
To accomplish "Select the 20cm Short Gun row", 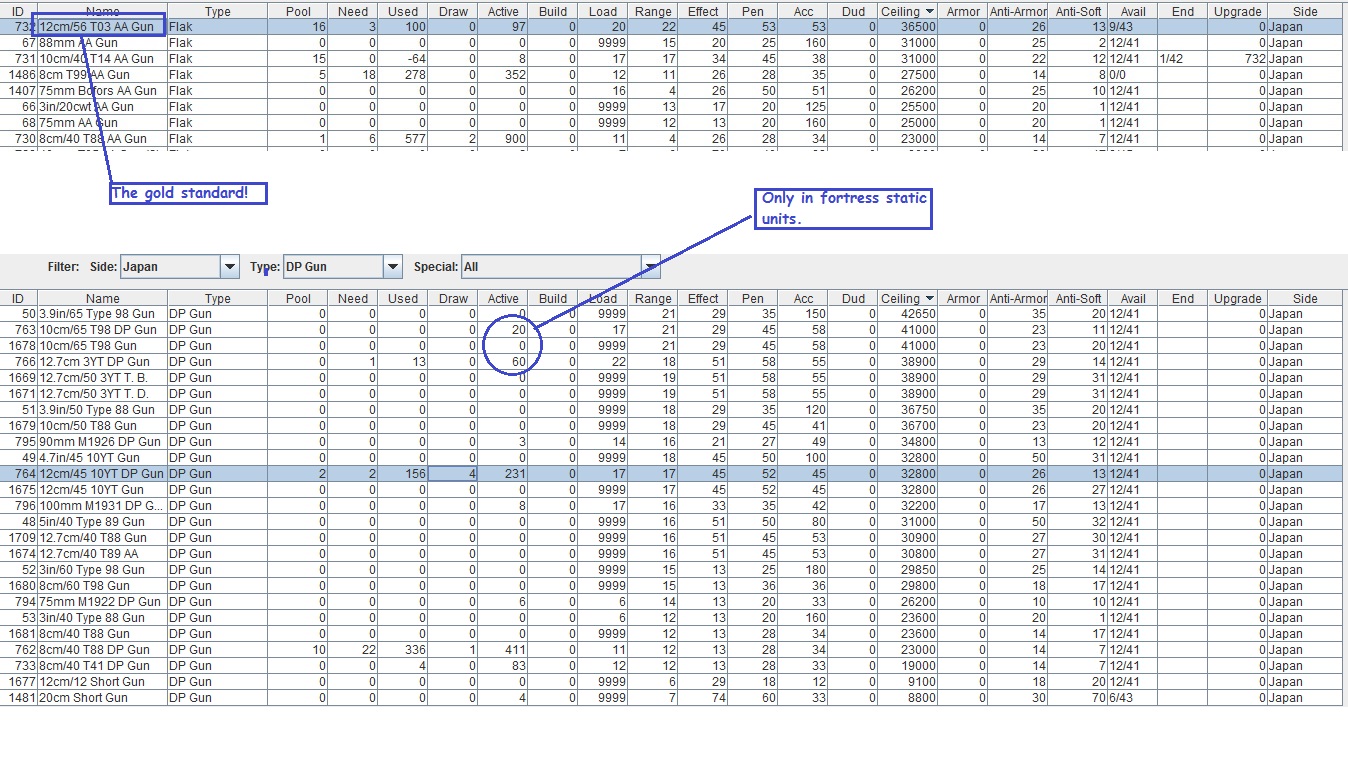I will pyautogui.click(x=671, y=698).
